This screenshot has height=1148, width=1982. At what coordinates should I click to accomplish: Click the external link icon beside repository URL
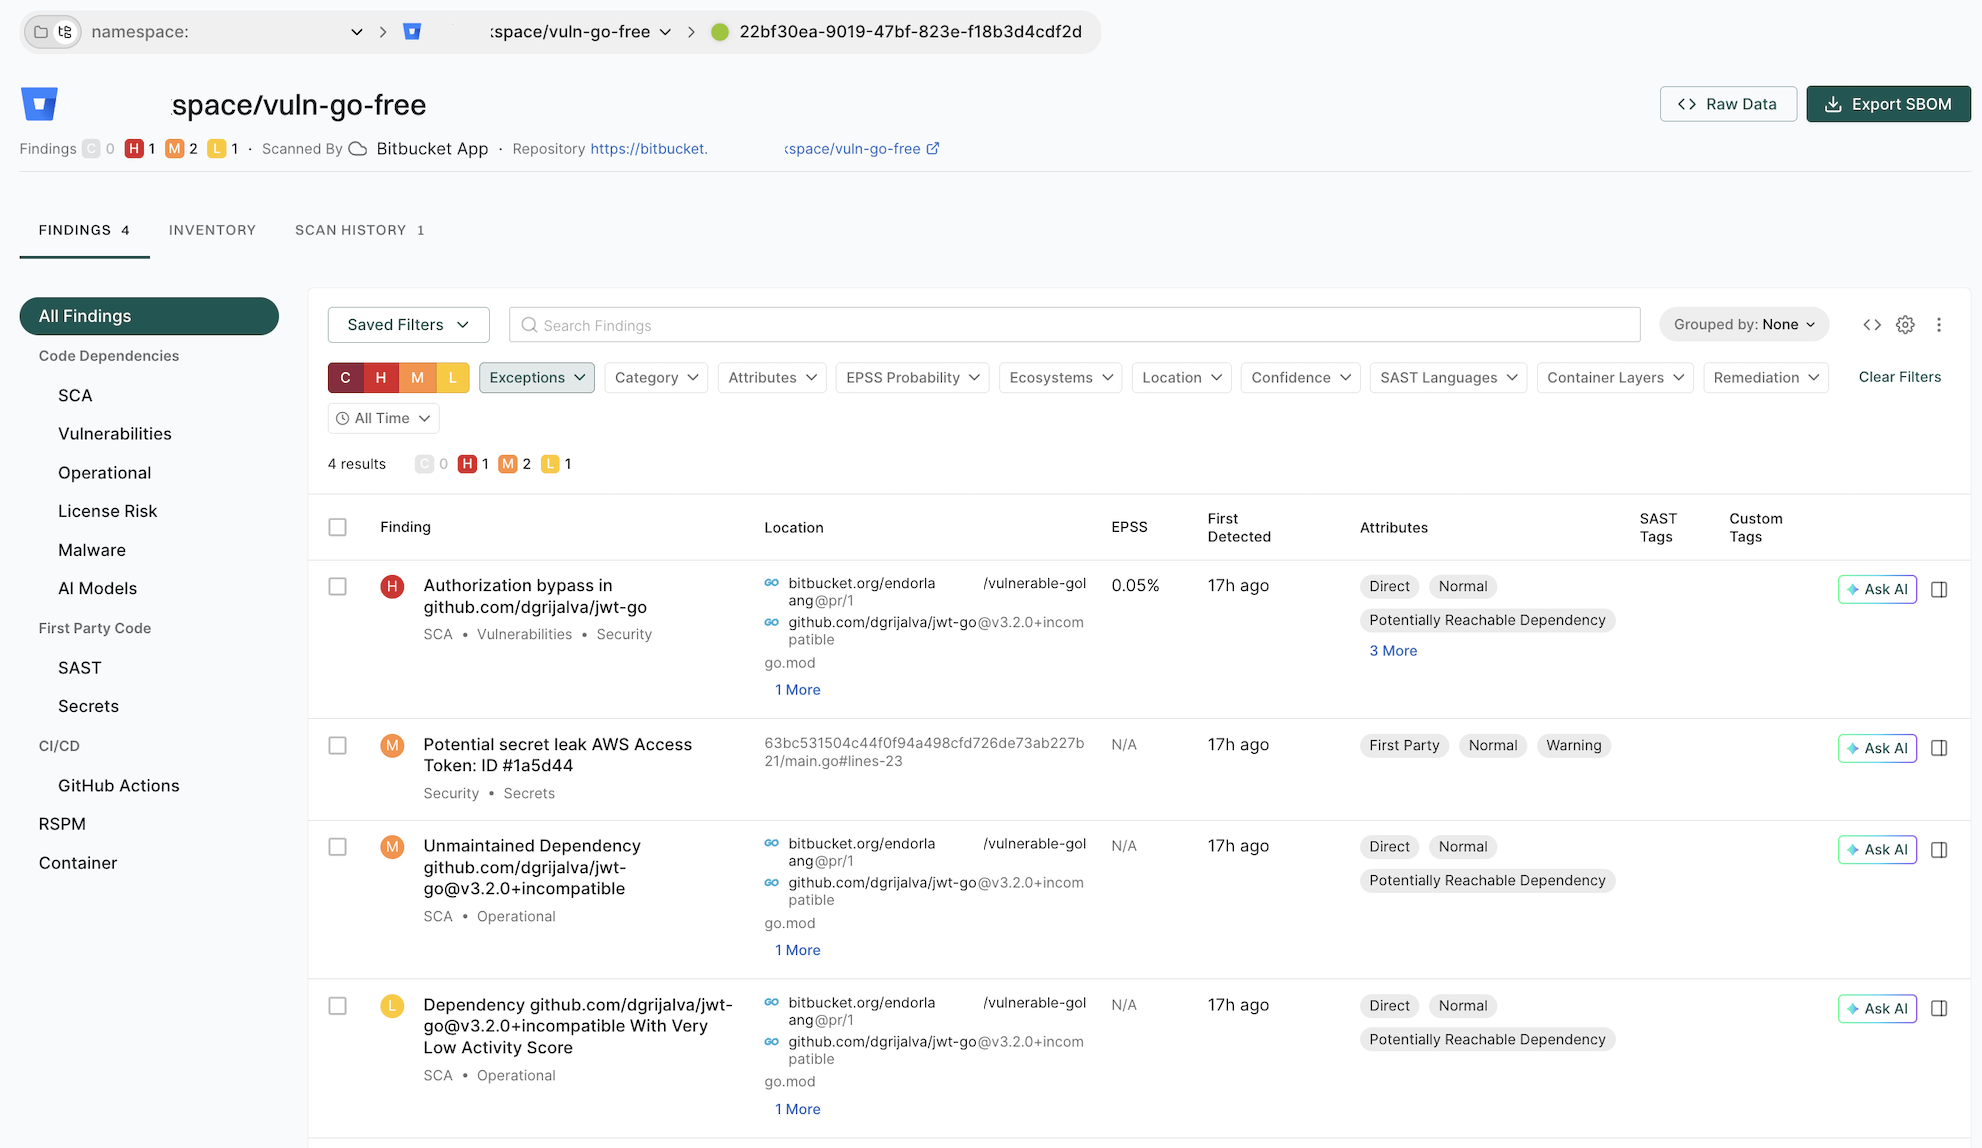[x=933, y=149]
